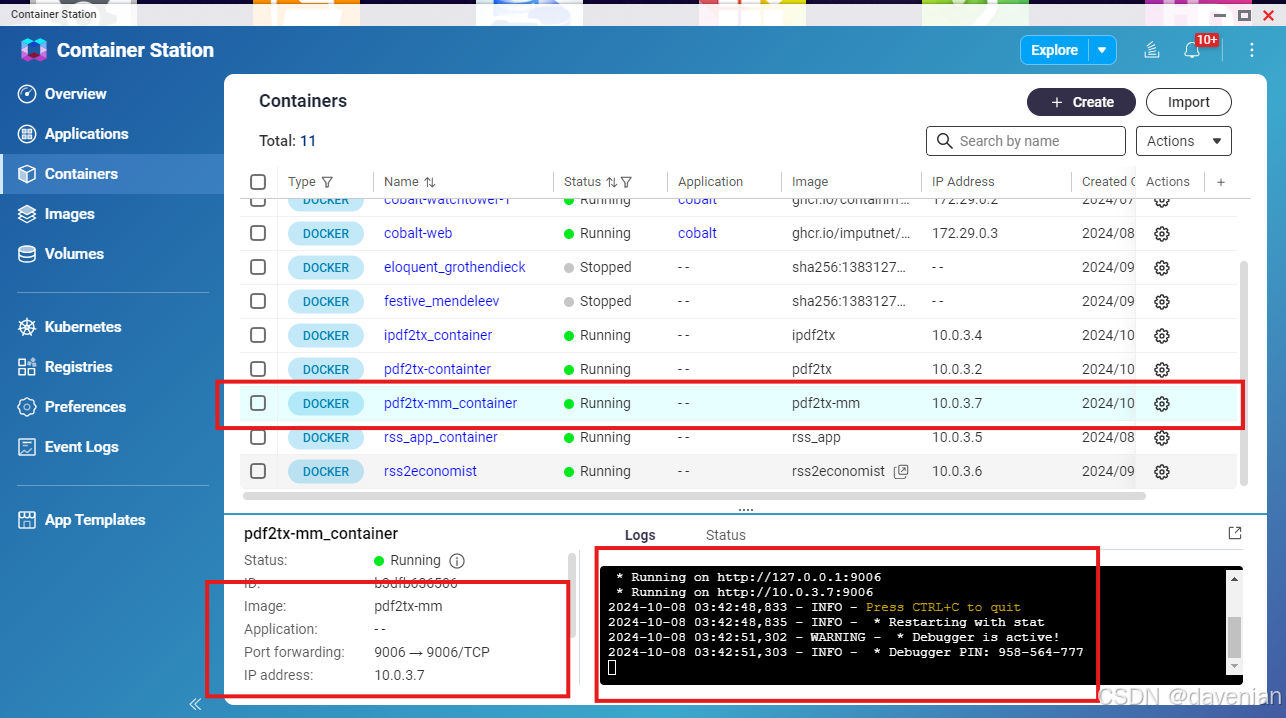Check the pdf2tx-mm_container row checkbox

[x=258, y=403]
